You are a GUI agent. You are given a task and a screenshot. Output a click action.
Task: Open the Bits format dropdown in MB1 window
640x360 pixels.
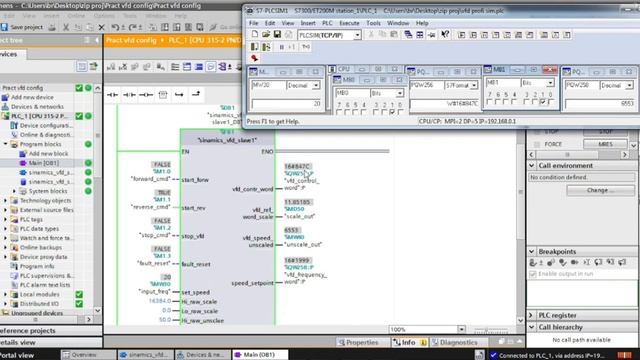551,83
